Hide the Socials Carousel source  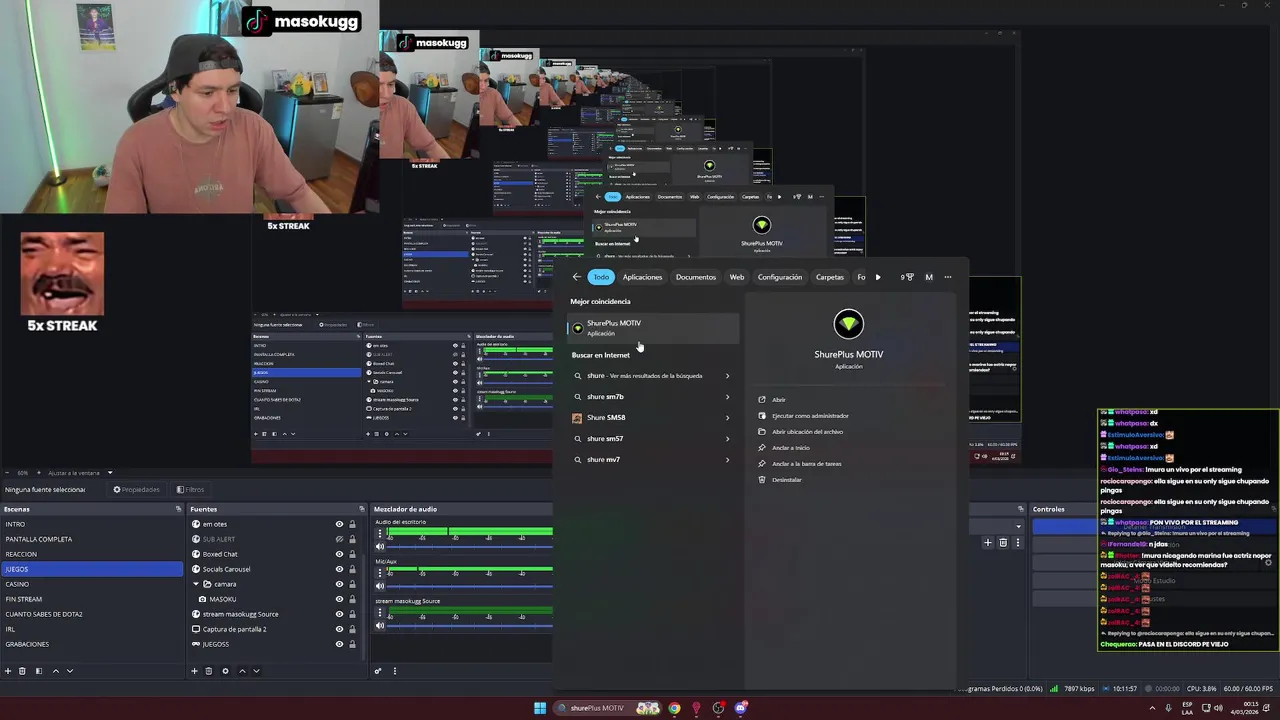(x=339, y=569)
